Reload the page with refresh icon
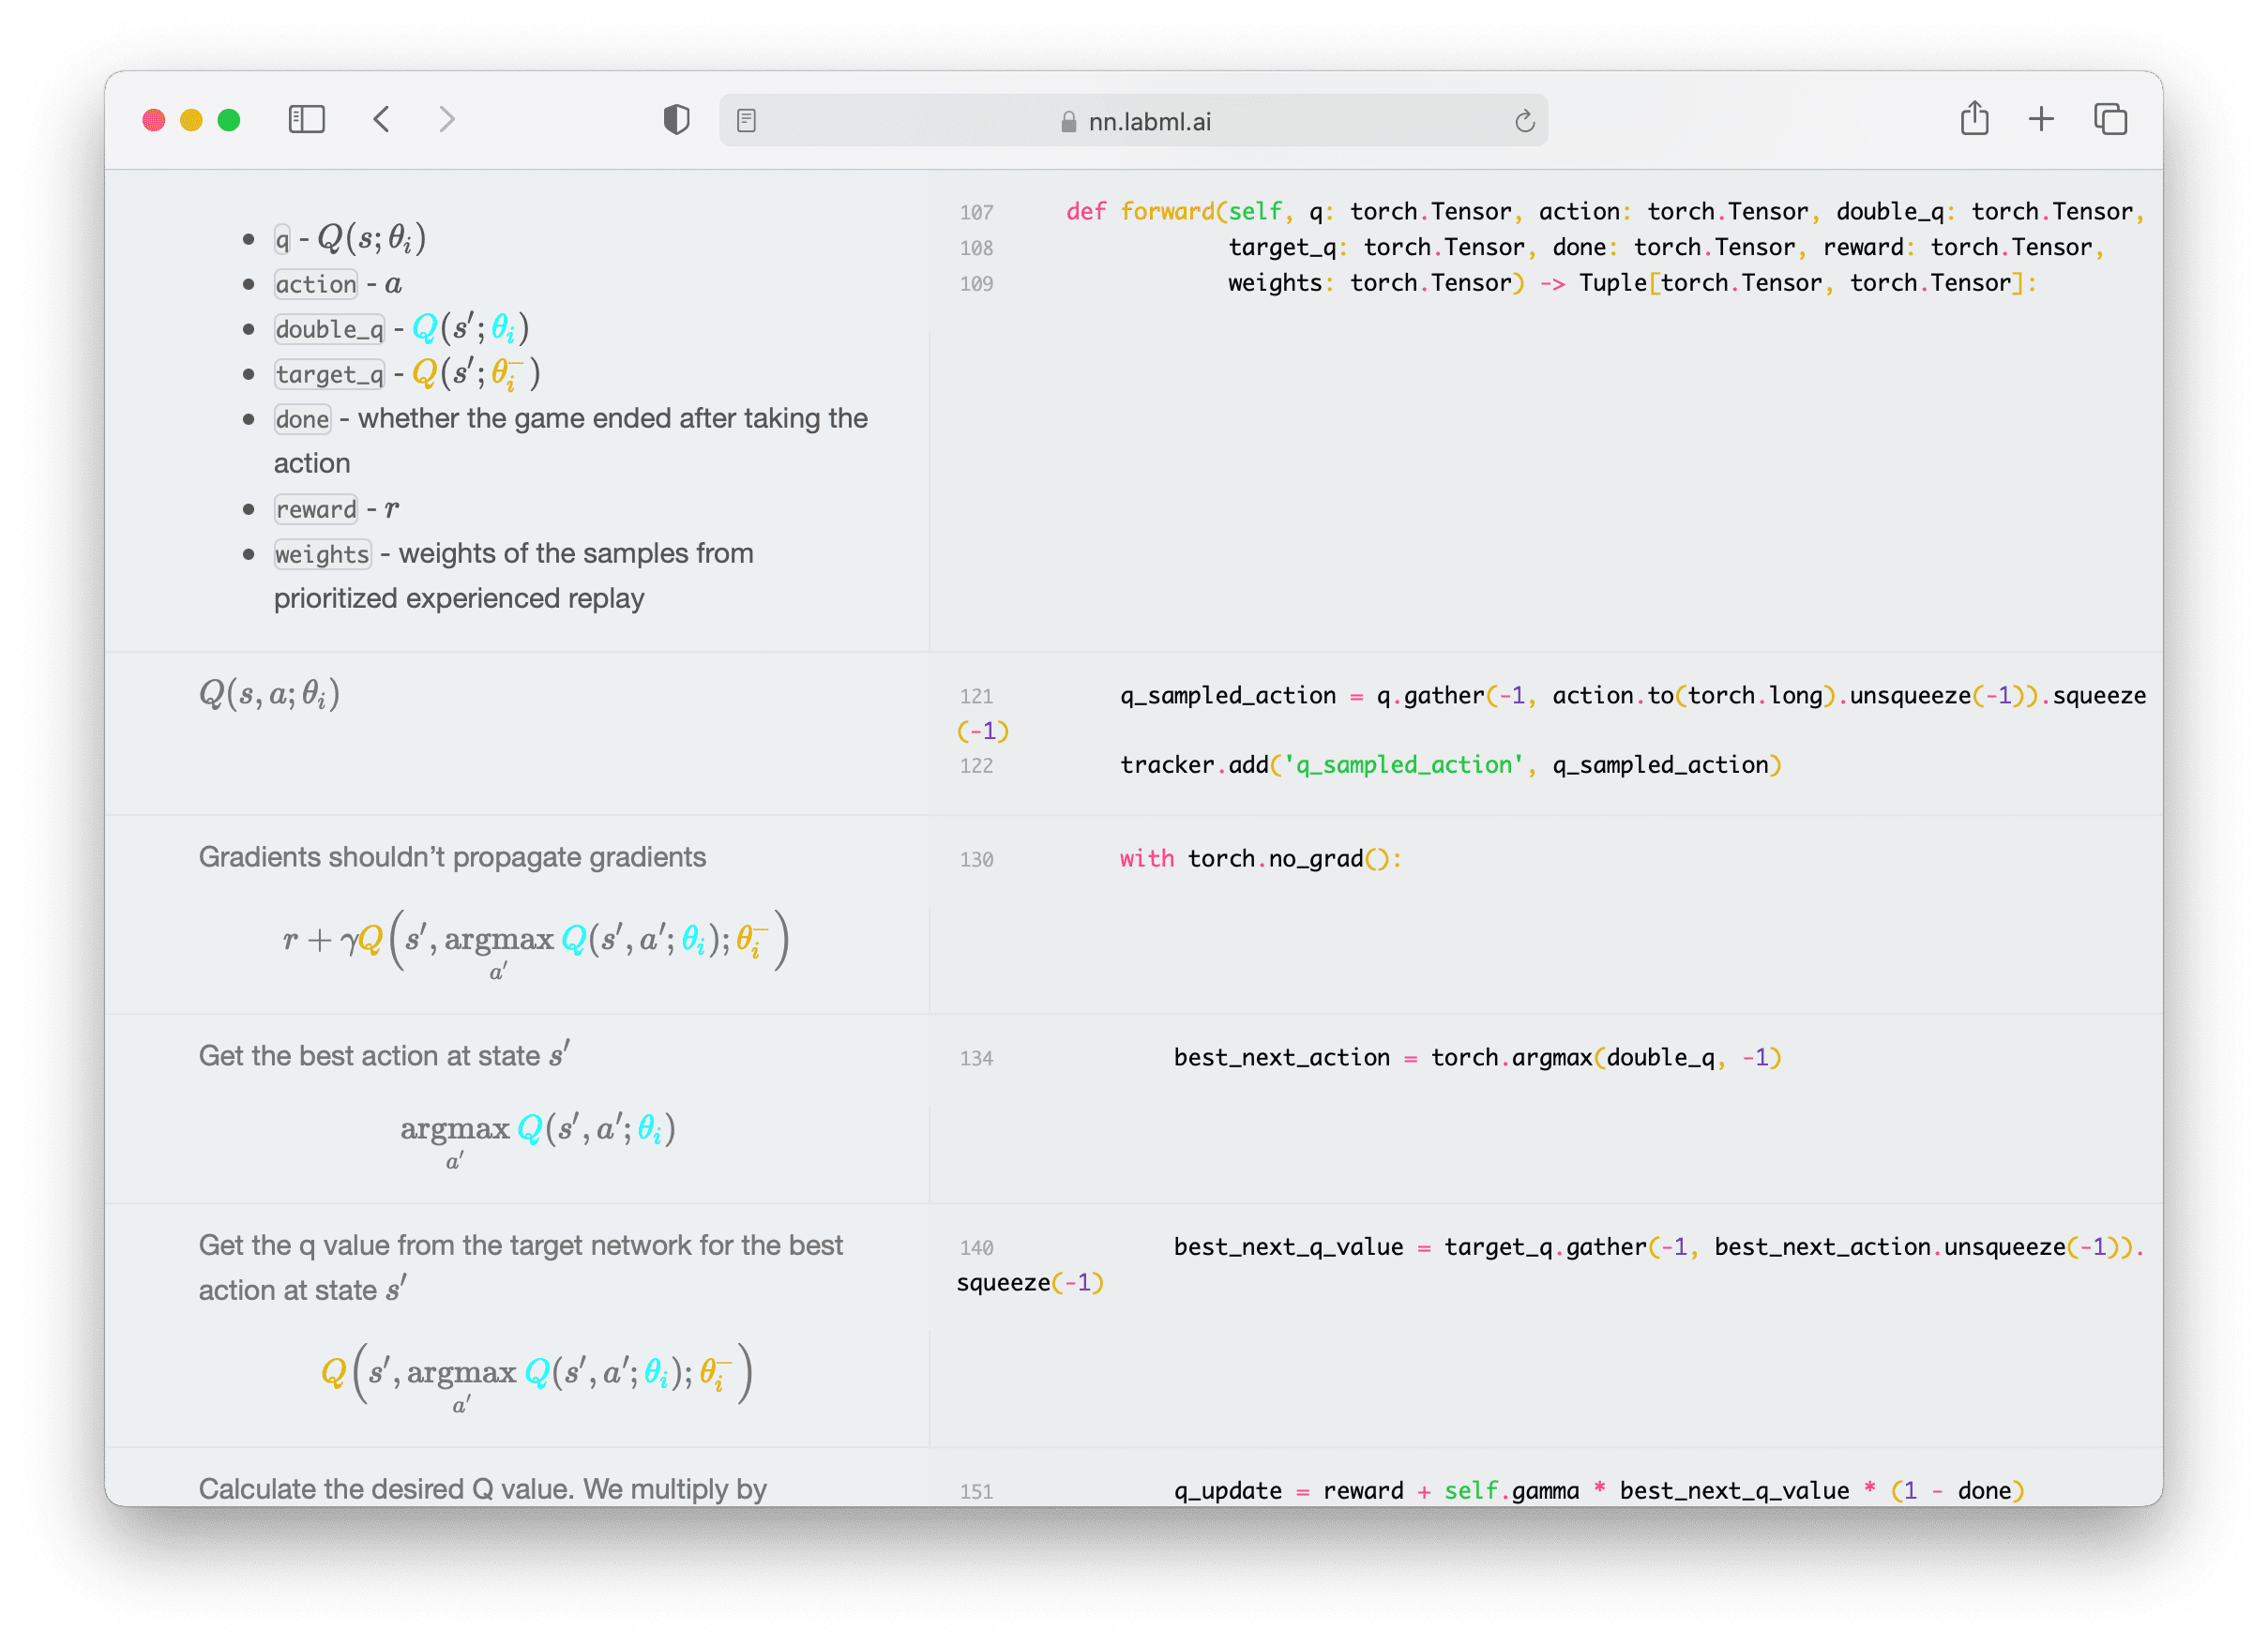2268x1645 pixels. tap(1524, 121)
